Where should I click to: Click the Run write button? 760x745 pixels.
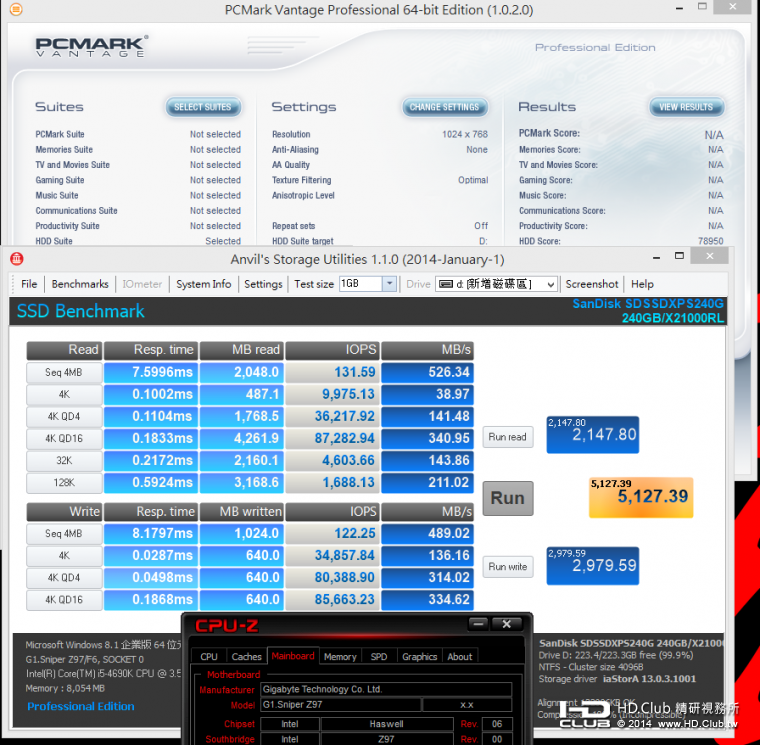(507, 567)
